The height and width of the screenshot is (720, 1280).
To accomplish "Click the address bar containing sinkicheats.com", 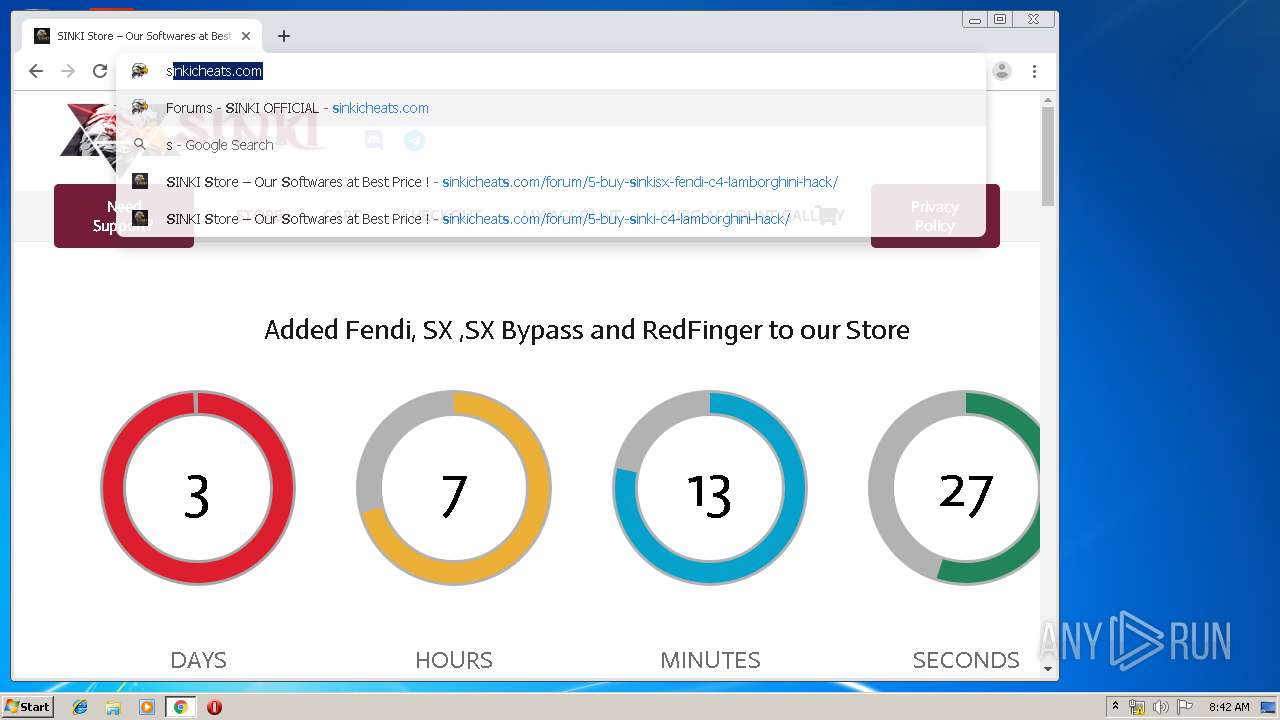I will point(551,71).
